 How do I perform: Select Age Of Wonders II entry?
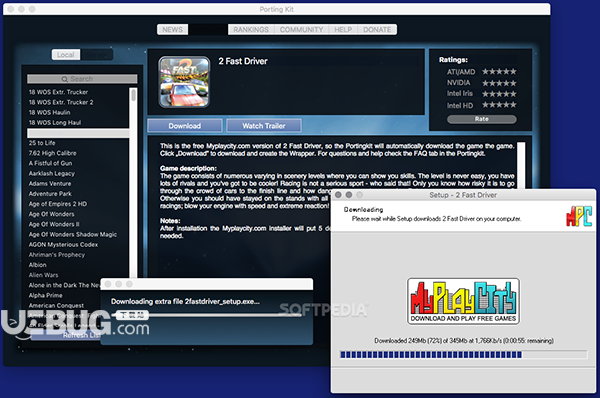point(54,224)
